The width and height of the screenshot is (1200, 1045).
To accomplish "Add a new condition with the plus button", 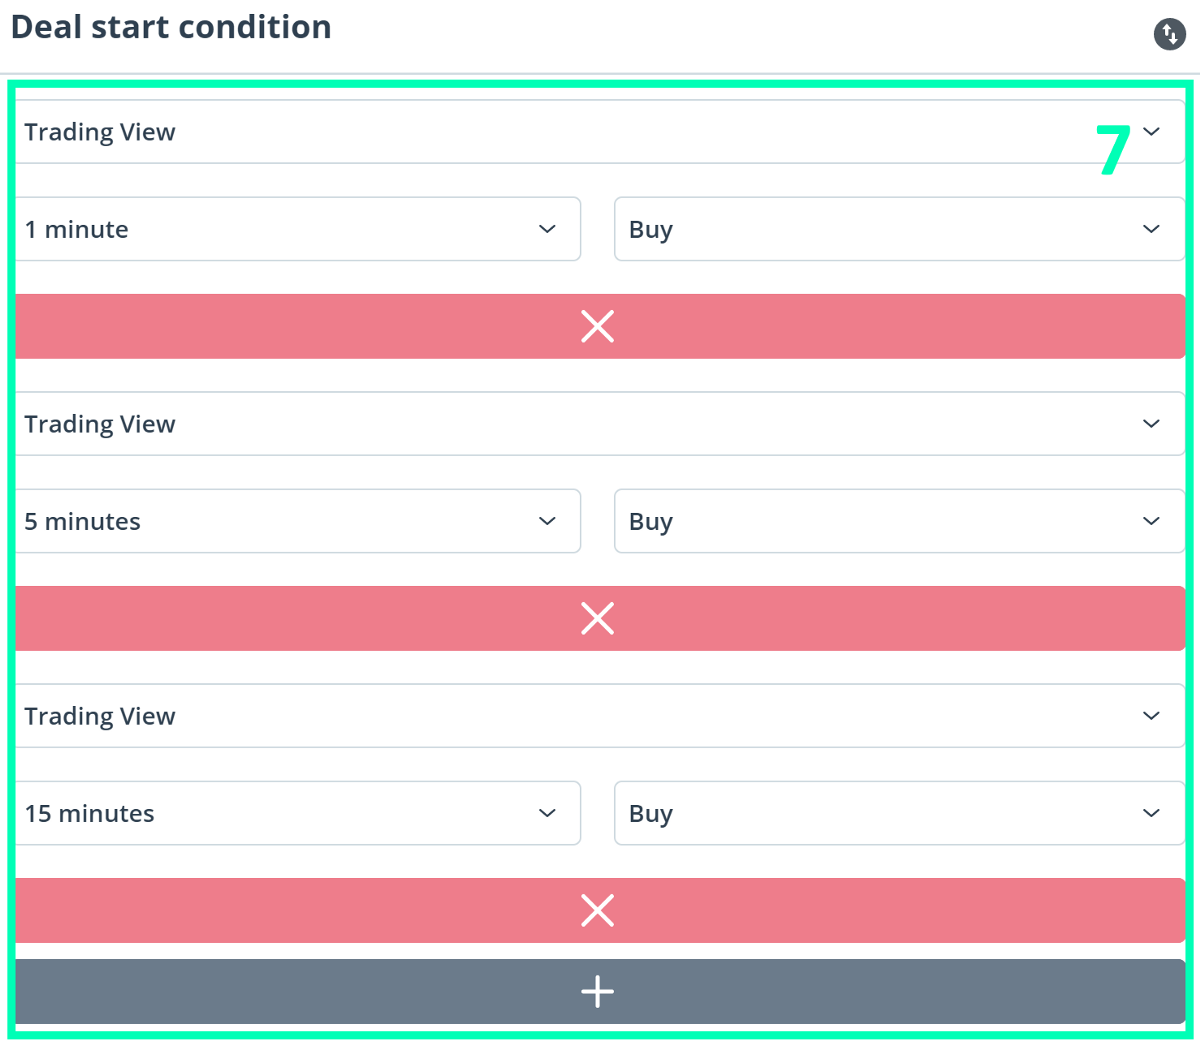I will click(x=598, y=991).
